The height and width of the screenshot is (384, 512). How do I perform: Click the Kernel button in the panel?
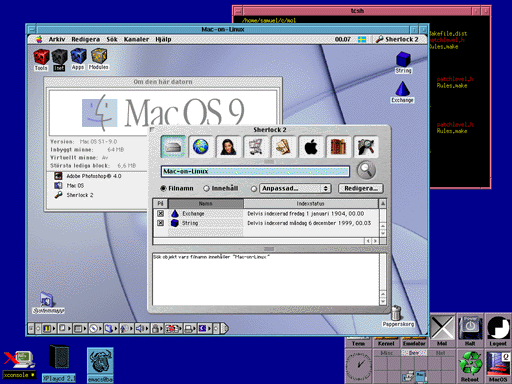click(386, 343)
